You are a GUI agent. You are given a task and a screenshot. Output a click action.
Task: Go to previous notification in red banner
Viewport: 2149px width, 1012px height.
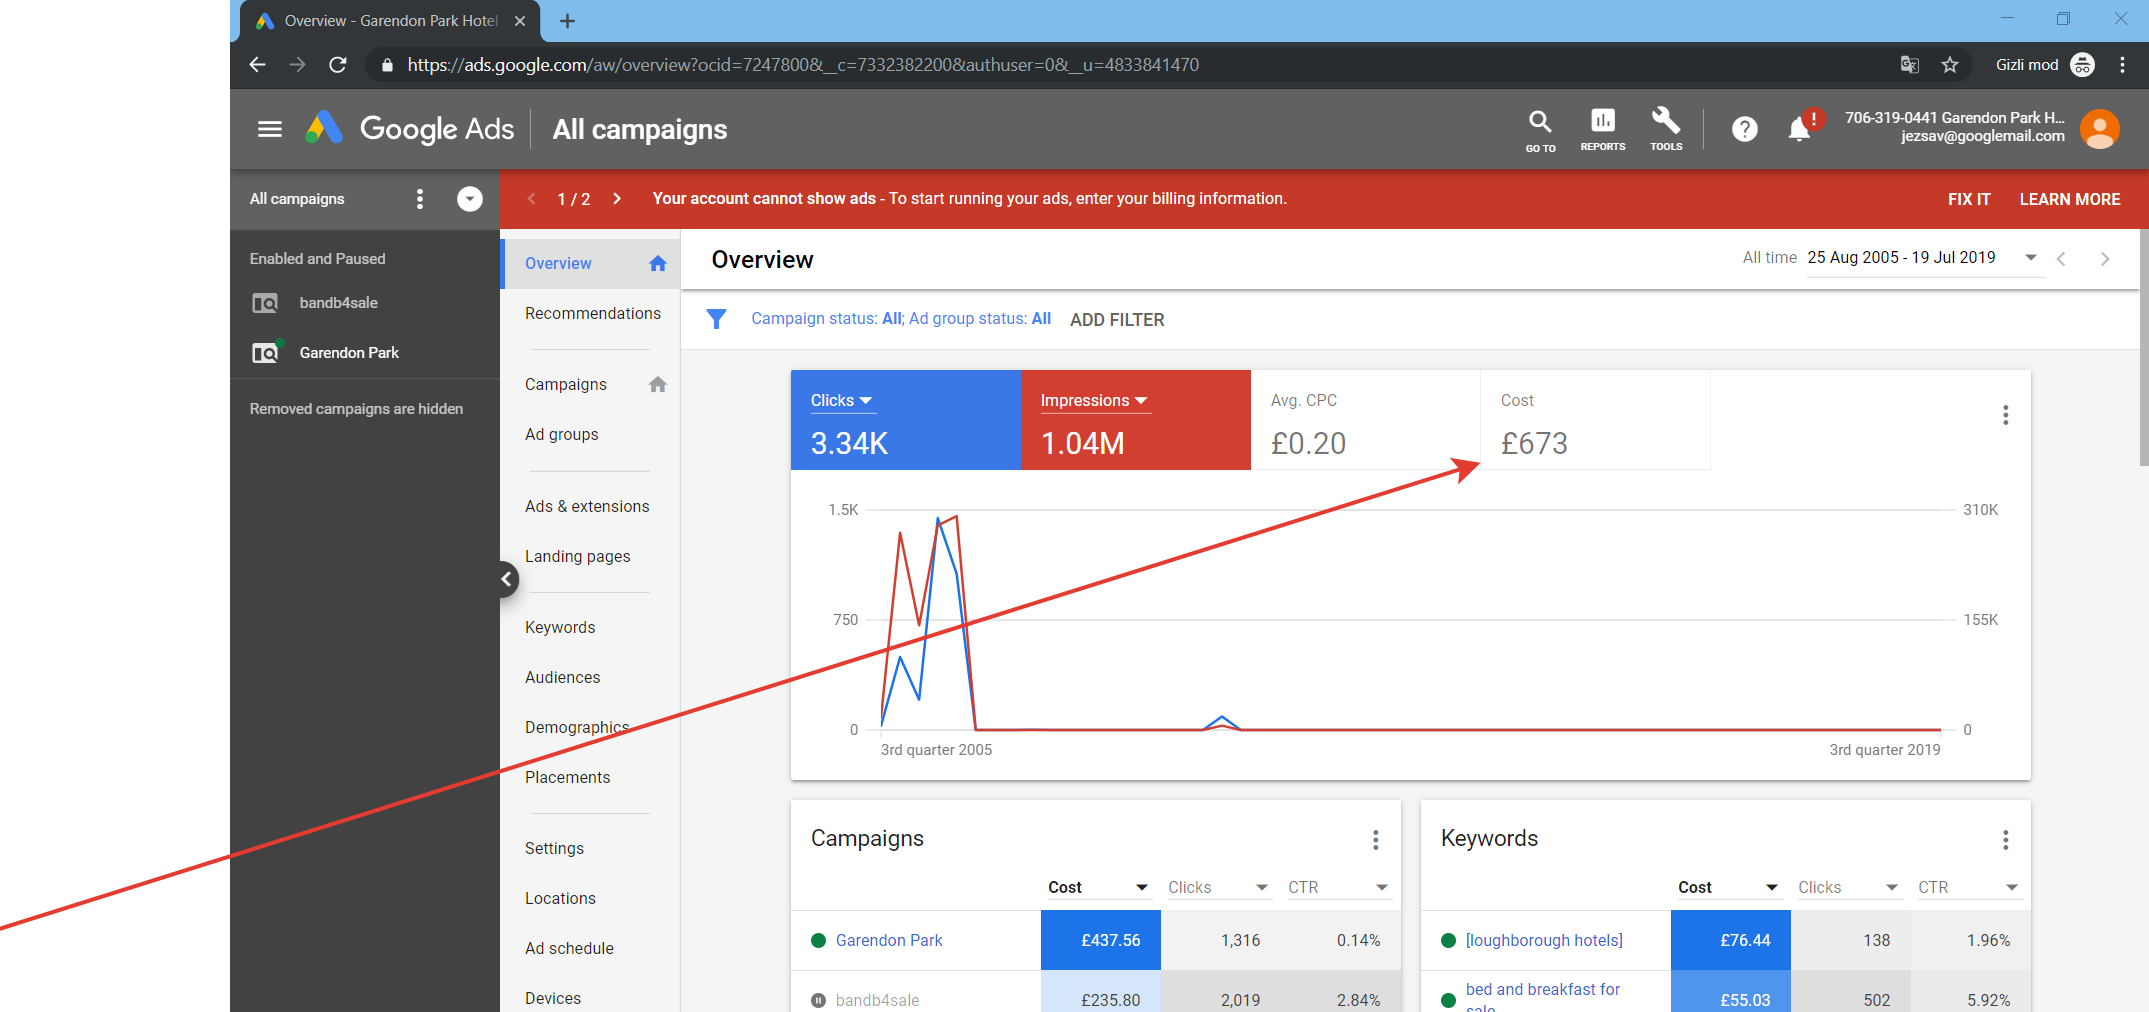coord(532,199)
